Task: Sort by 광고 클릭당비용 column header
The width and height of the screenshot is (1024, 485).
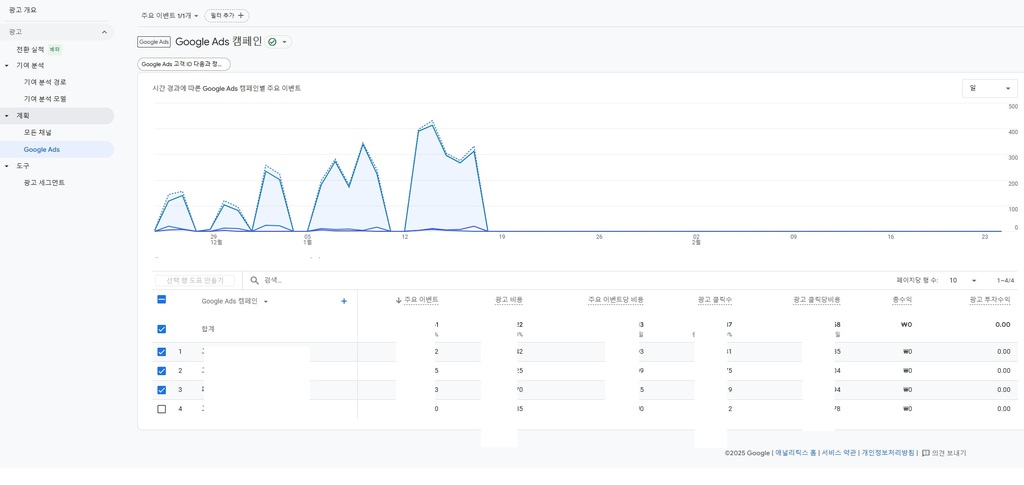Action: 817,300
